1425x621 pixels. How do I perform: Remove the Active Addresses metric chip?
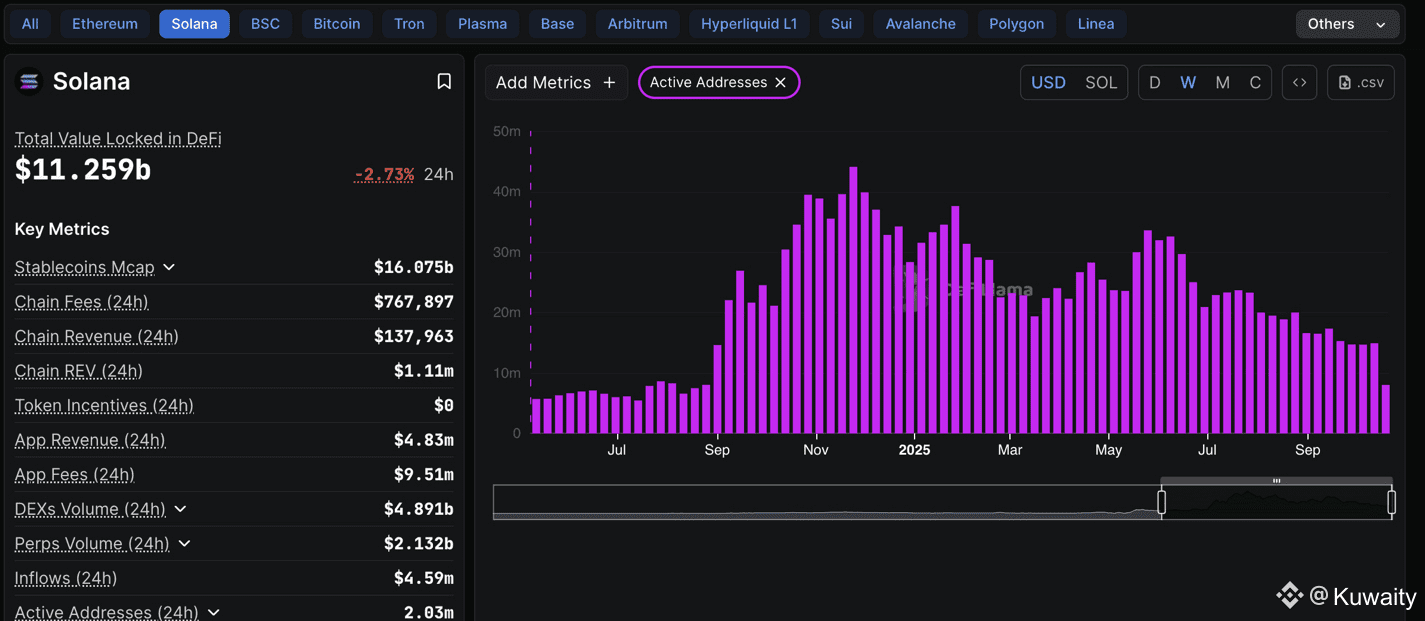coord(781,83)
